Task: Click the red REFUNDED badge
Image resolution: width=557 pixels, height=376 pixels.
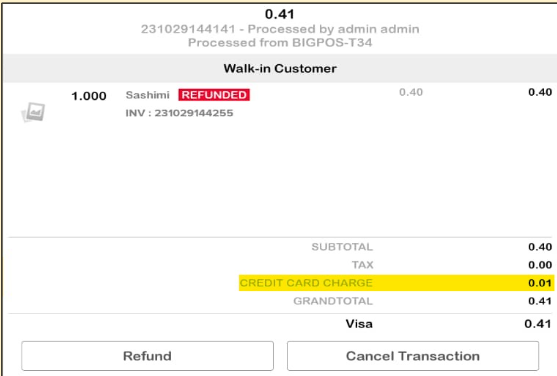Action: [x=214, y=95]
